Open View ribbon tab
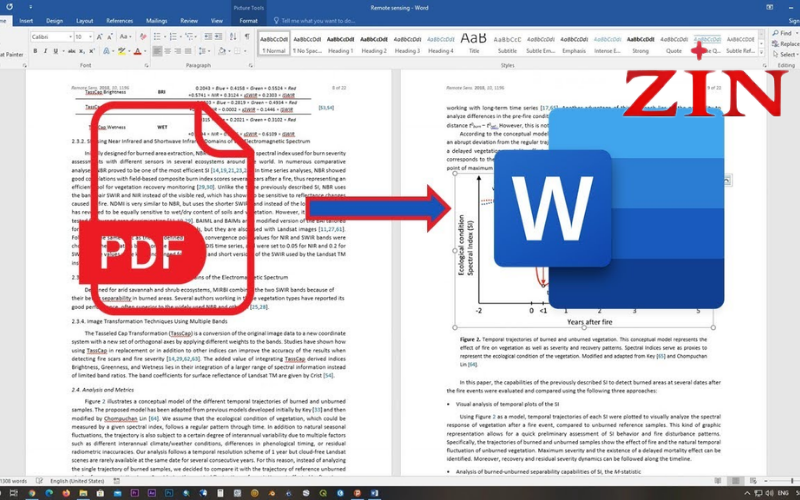800x500 pixels. tap(217, 21)
